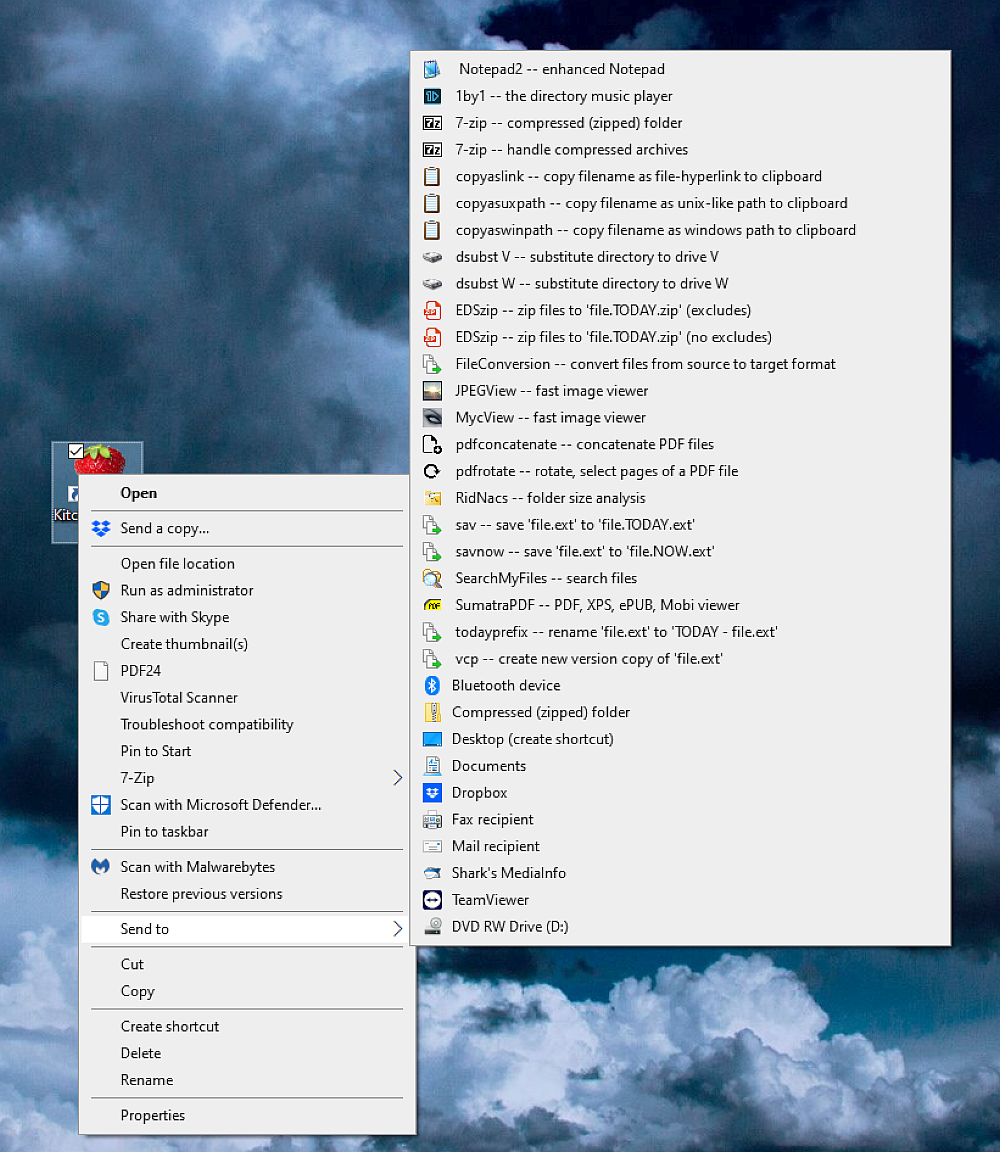
Task: Send to Documents
Action: (680, 766)
